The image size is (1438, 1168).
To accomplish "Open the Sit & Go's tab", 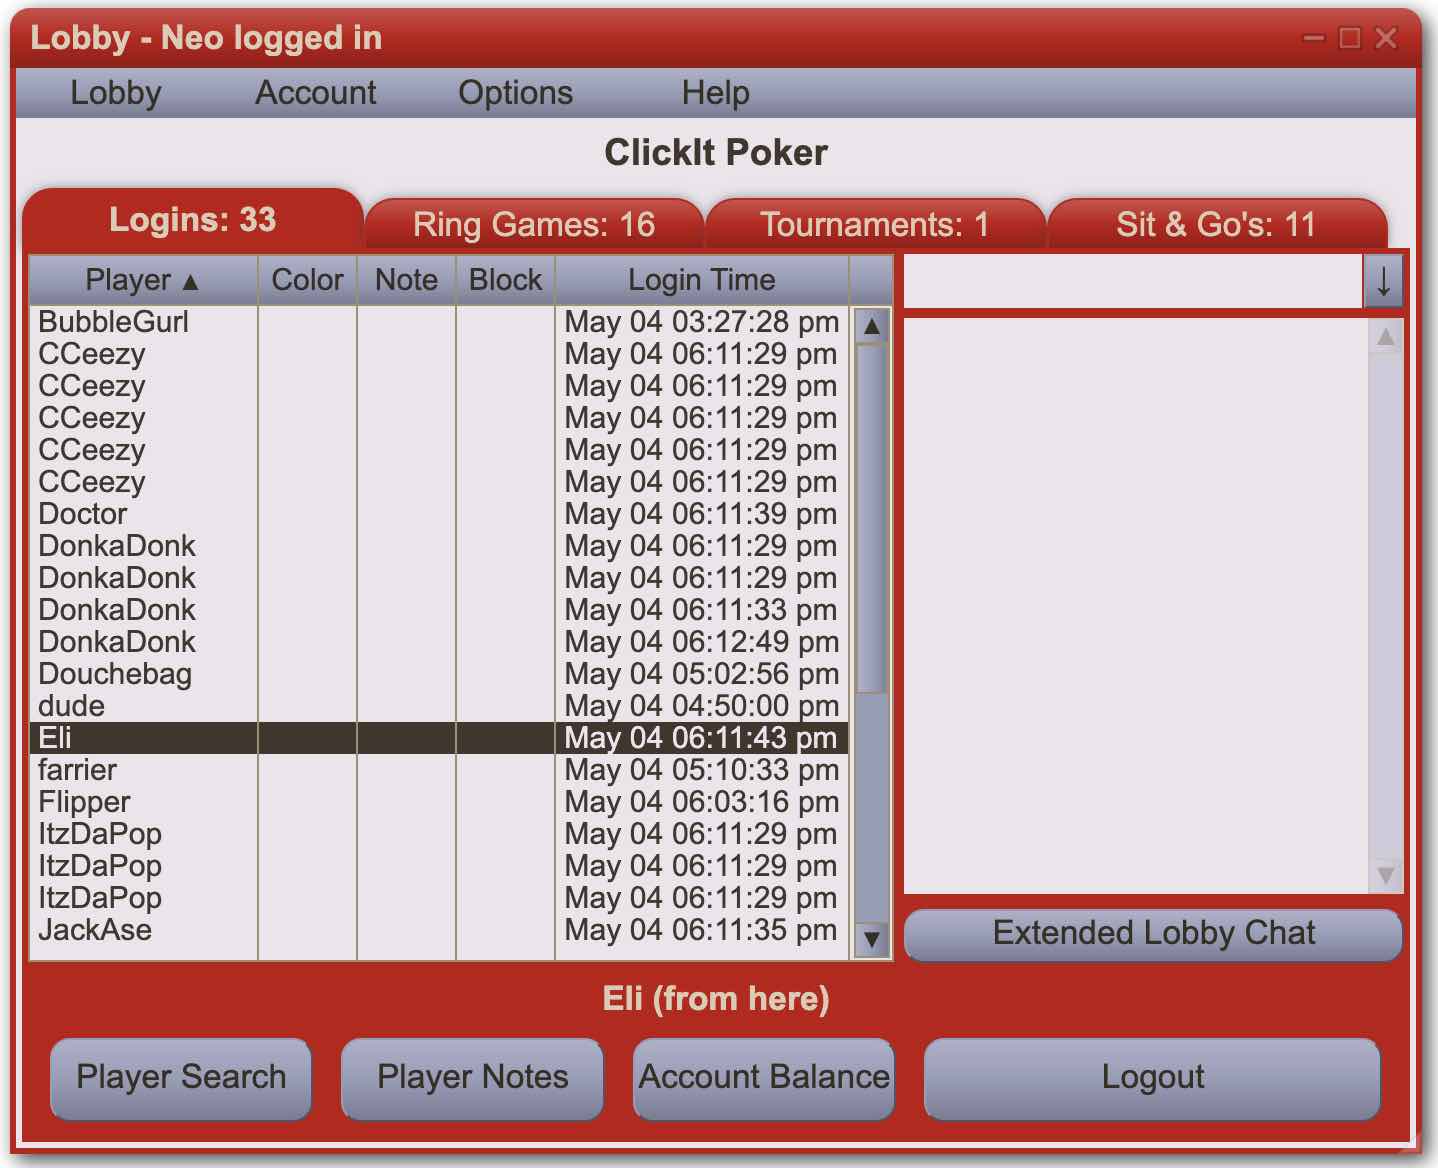I will tap(1216, 225).
